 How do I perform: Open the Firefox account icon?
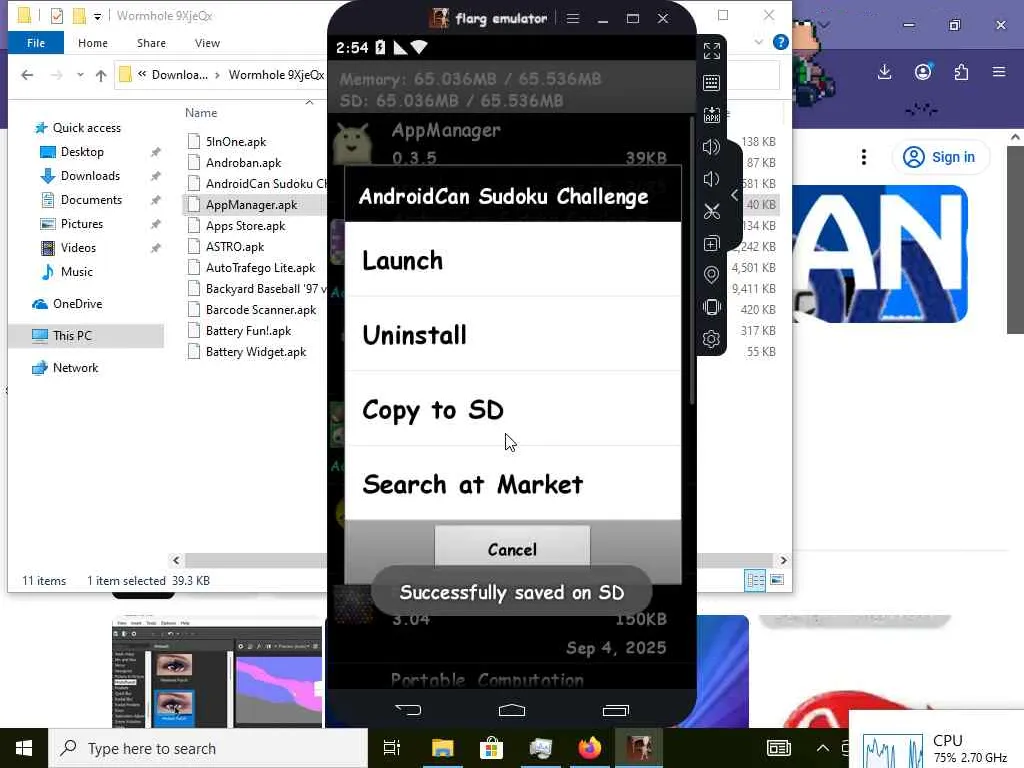[x=923, y=72]
